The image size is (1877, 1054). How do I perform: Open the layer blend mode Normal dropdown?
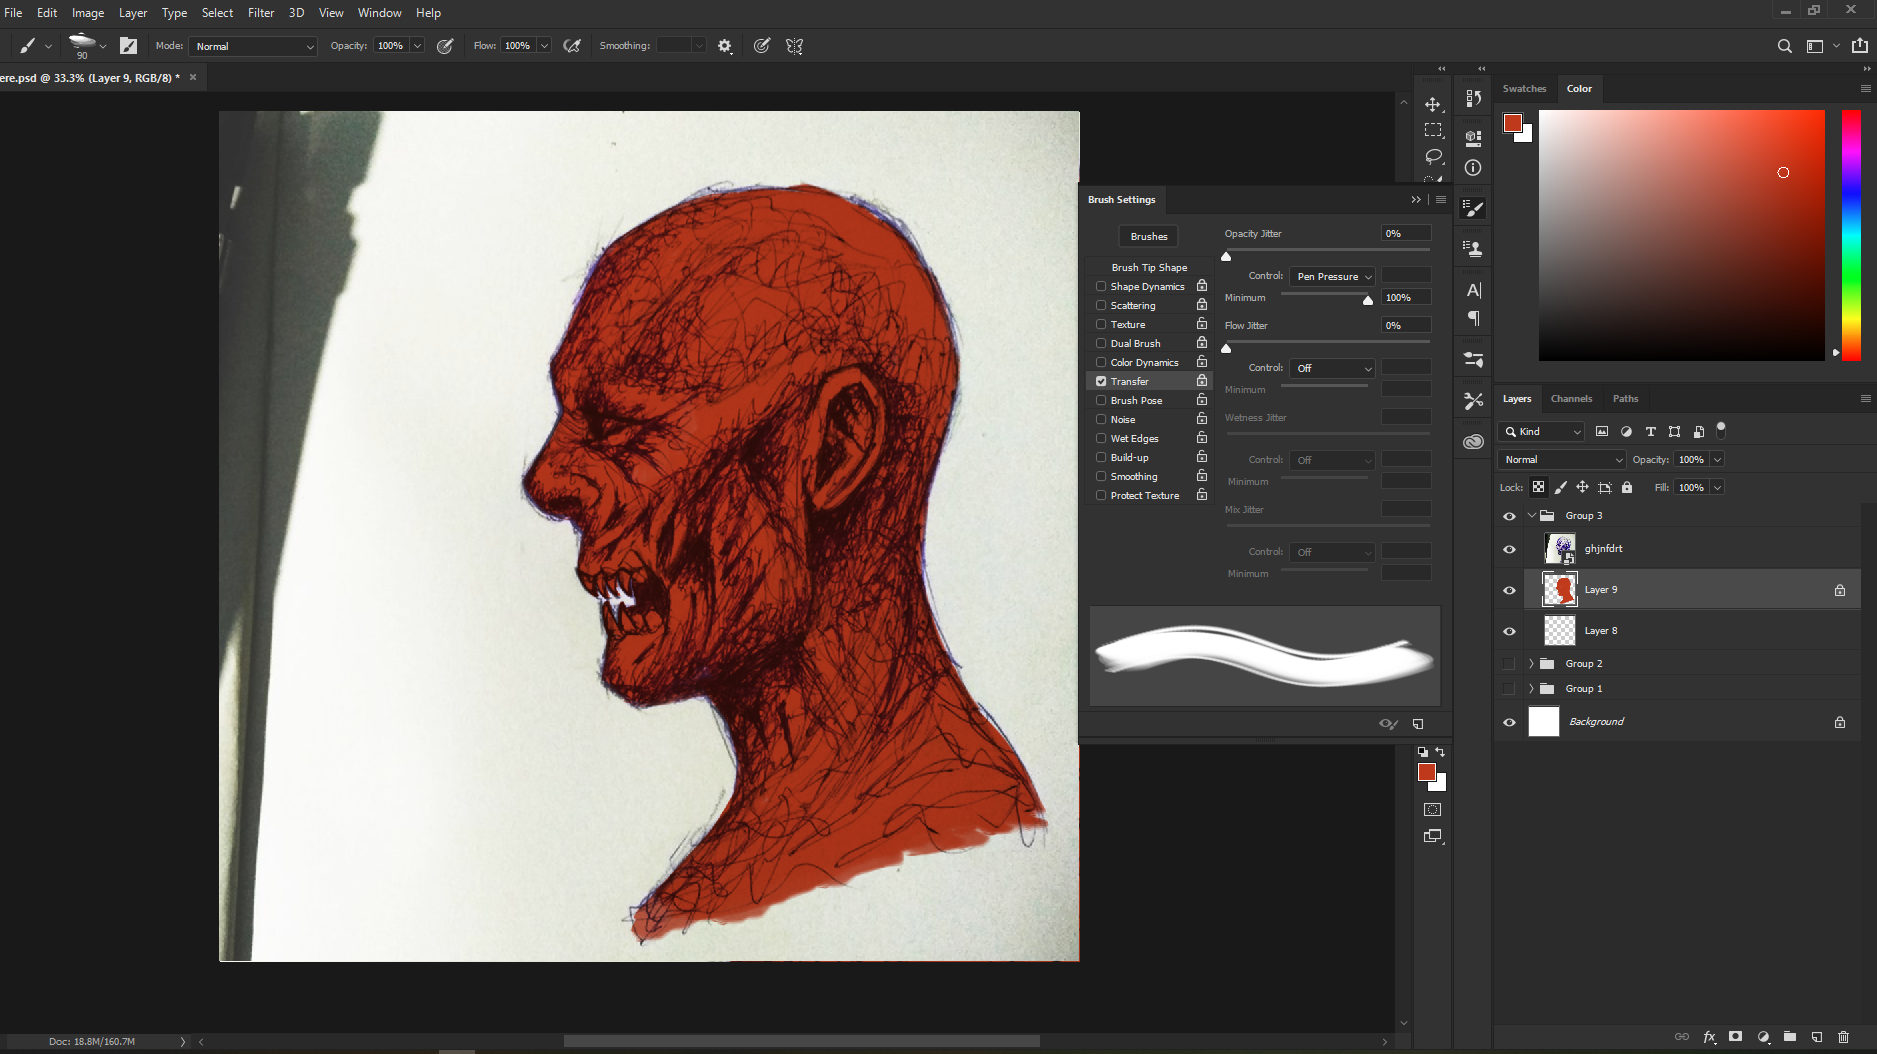tap(1562, 460)
